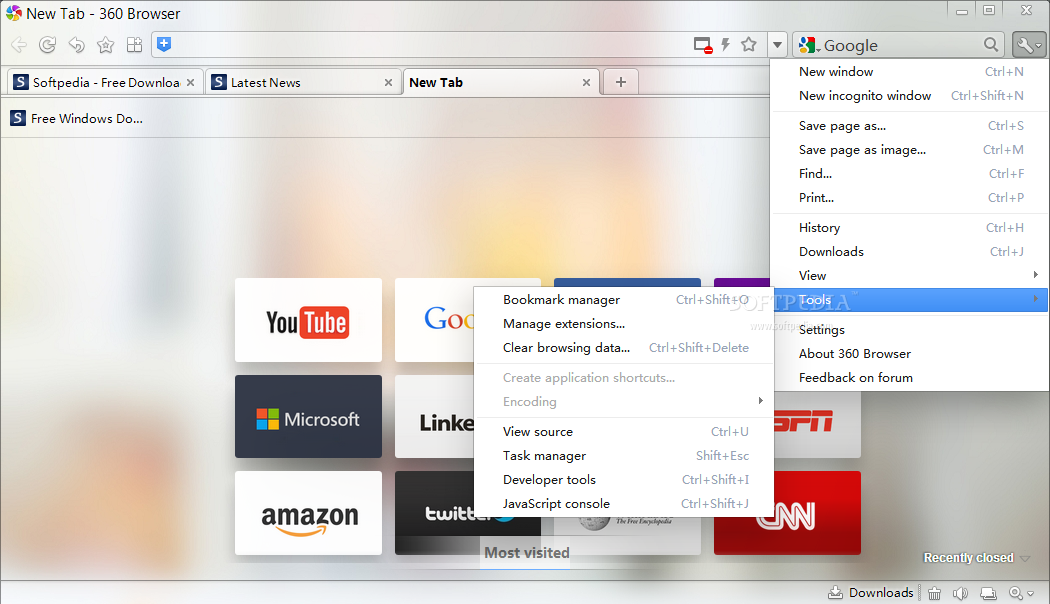Open Downloads in the status bar
This screenshot has width=1050, height=604.
871,593
